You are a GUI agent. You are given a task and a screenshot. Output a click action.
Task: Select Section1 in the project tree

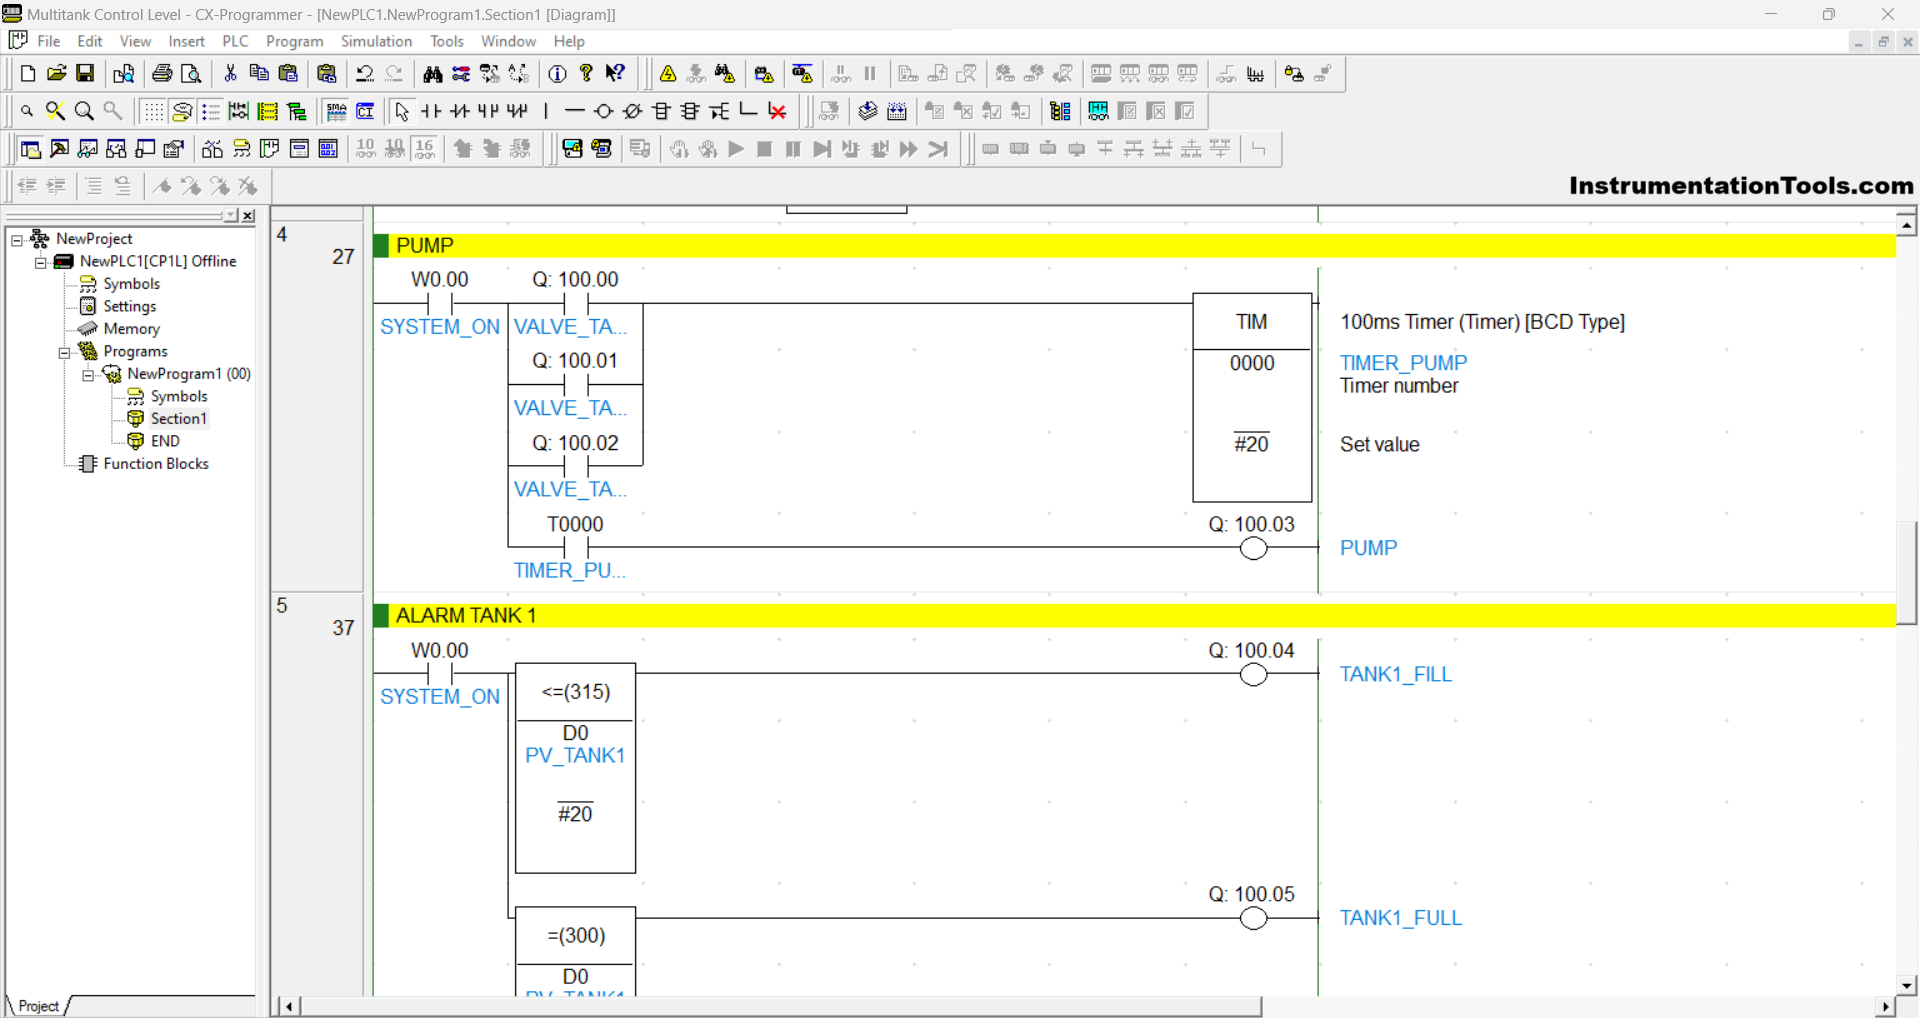click(x=179, y=418)
